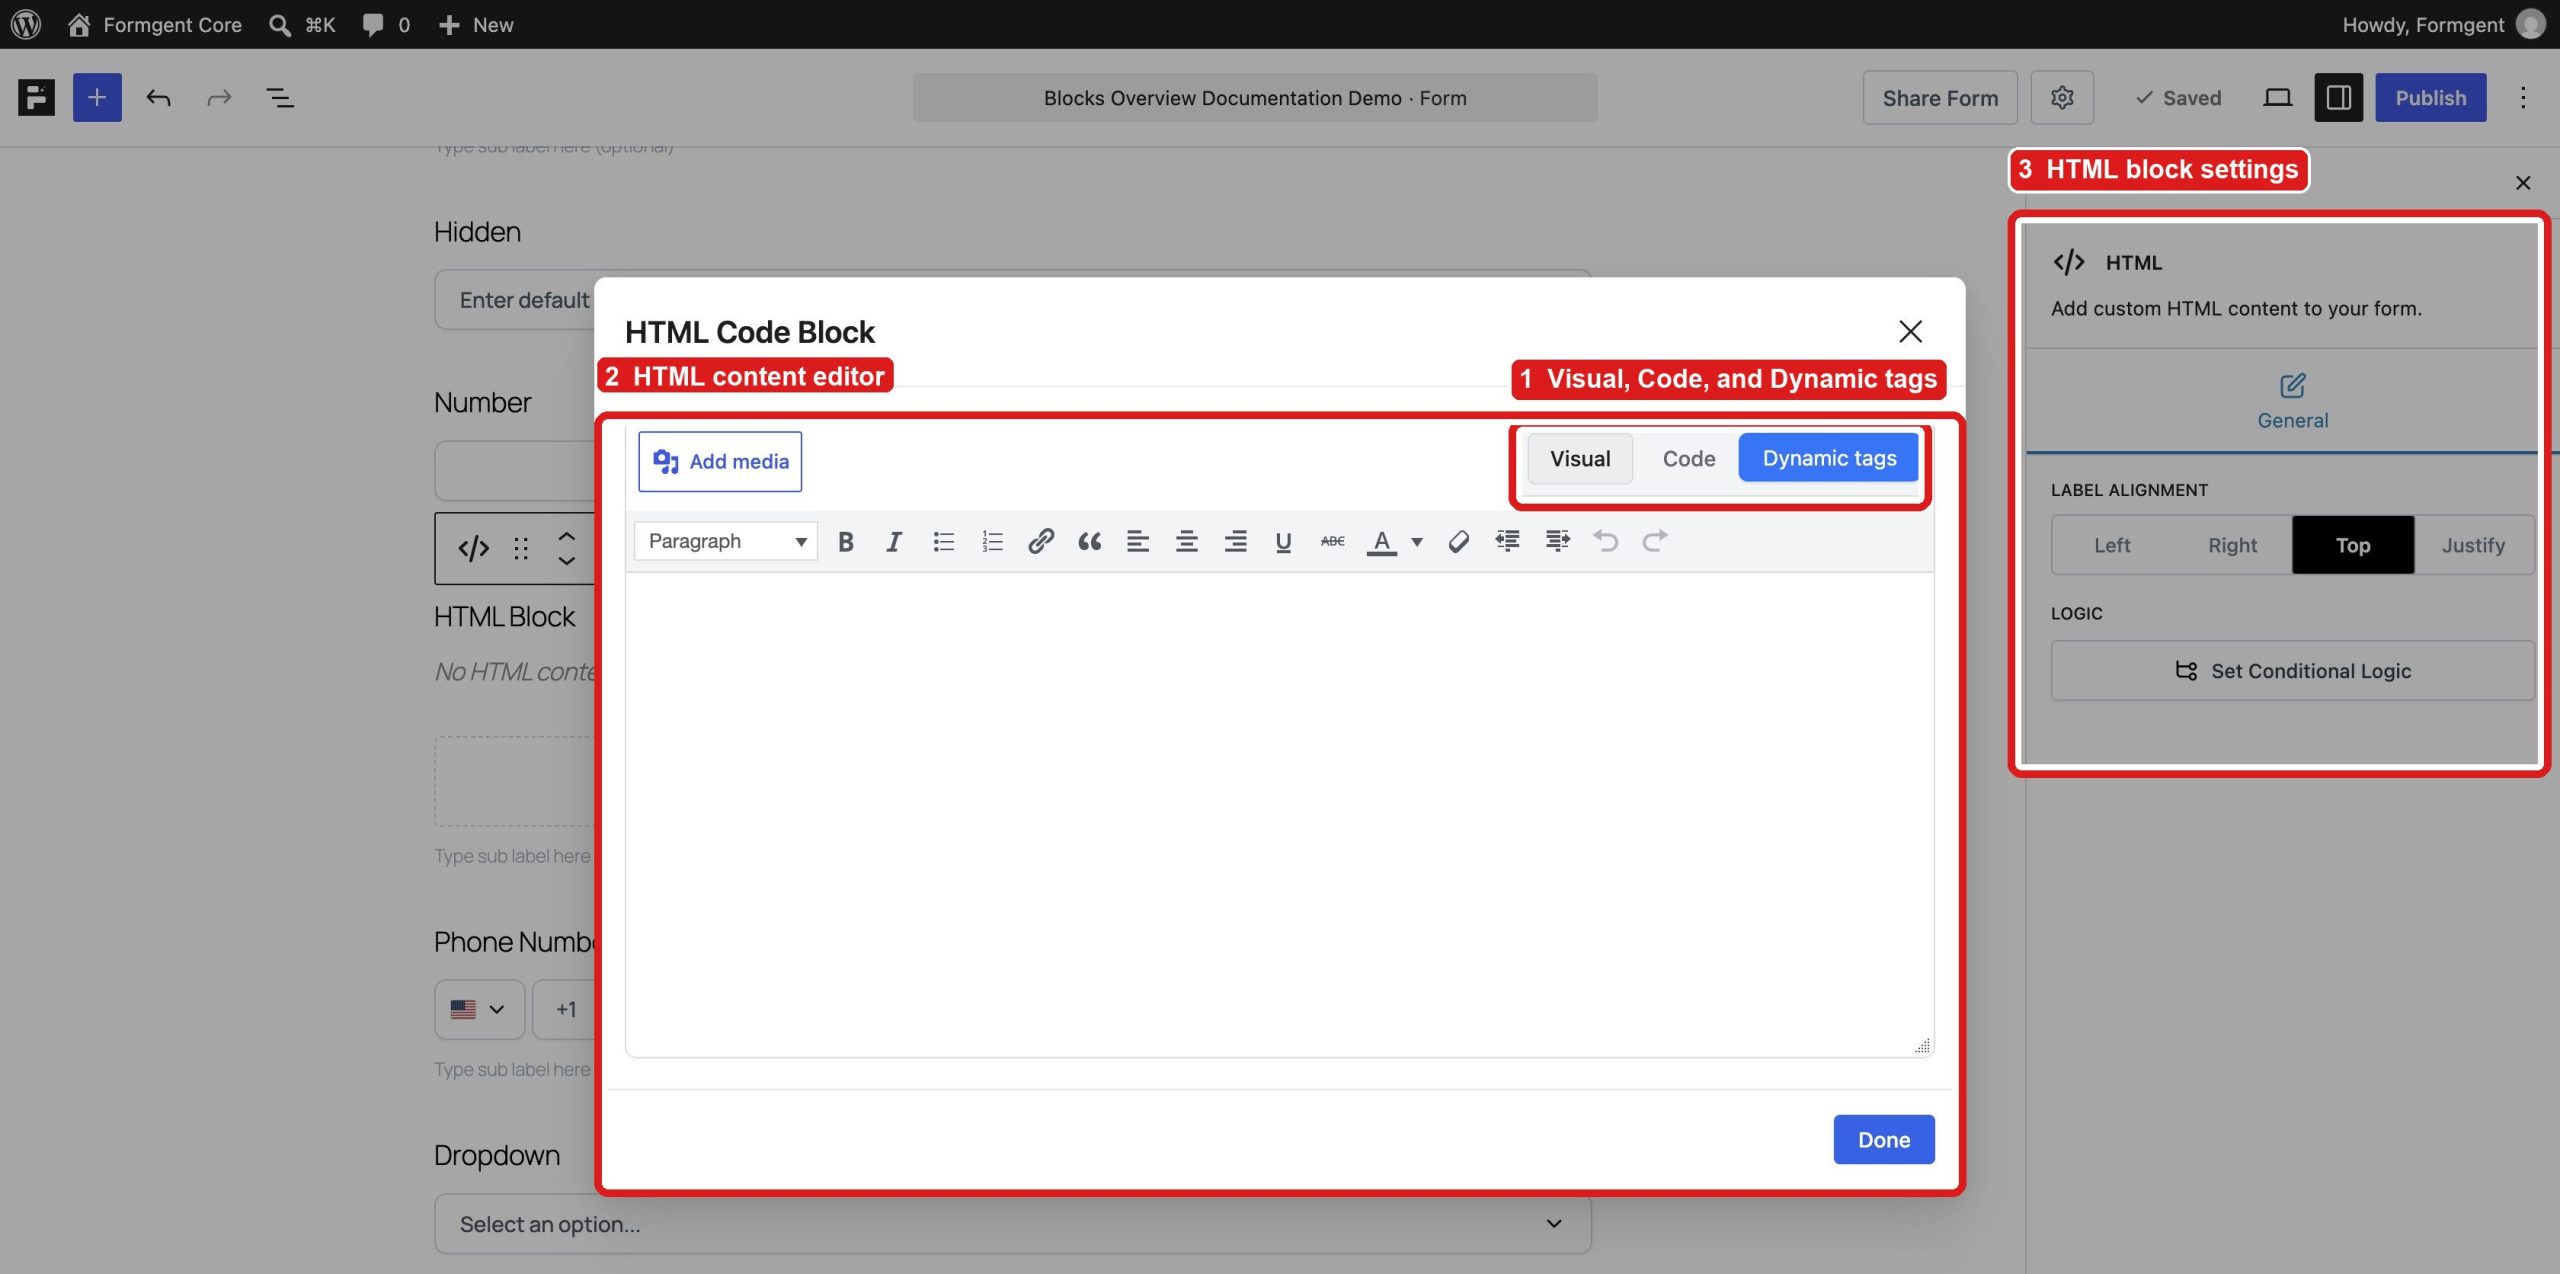Underline the selected text
Screen dimensions: 2560x1274
tap(1283, 541)
